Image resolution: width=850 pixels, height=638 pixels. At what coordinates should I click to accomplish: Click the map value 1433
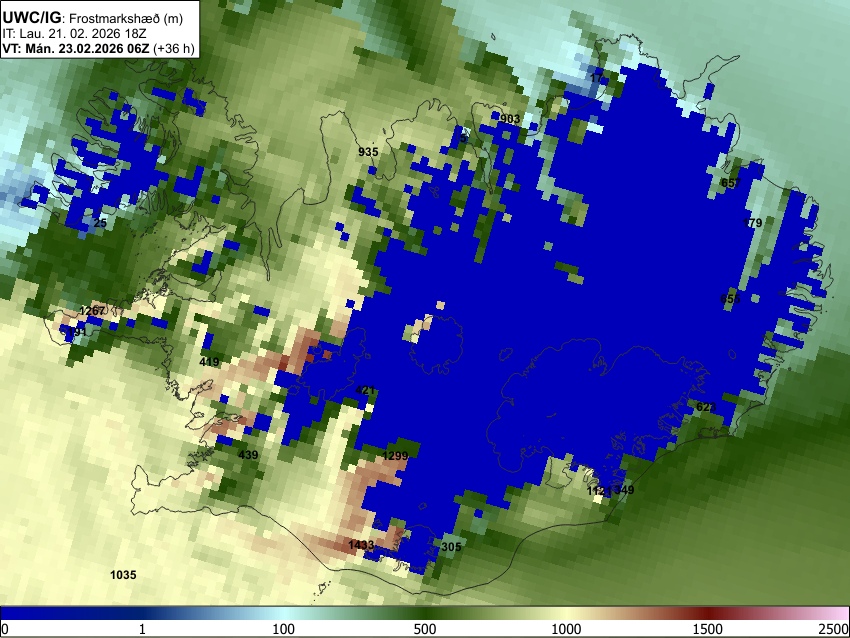click(362, 544)
